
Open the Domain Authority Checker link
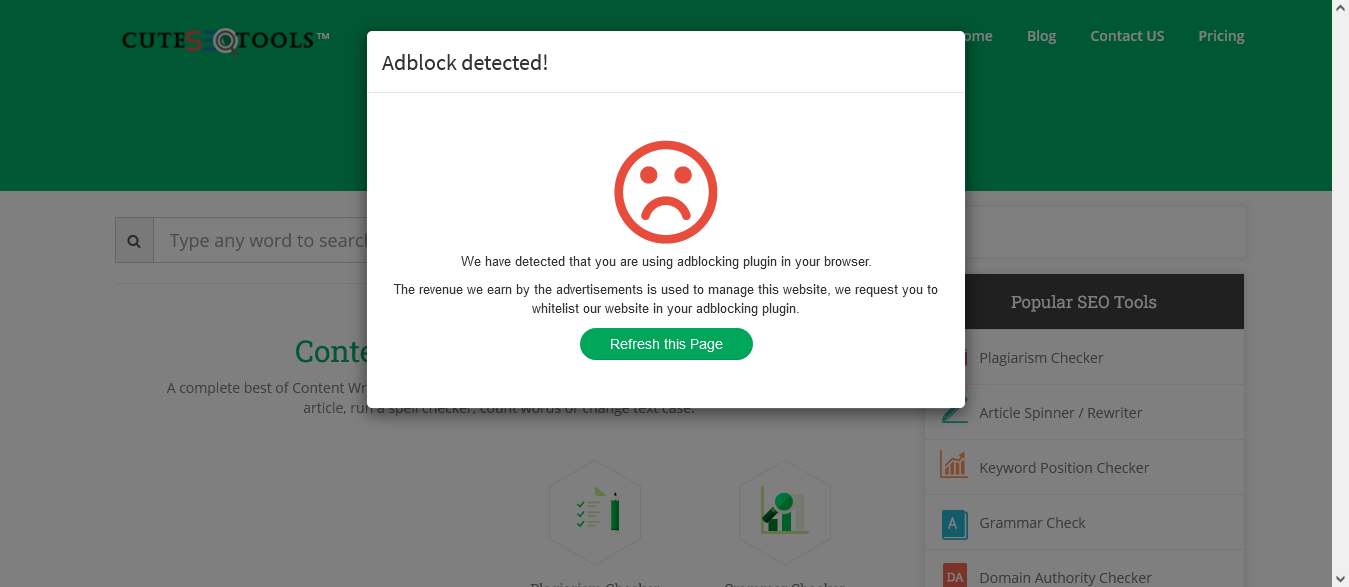1065,578
